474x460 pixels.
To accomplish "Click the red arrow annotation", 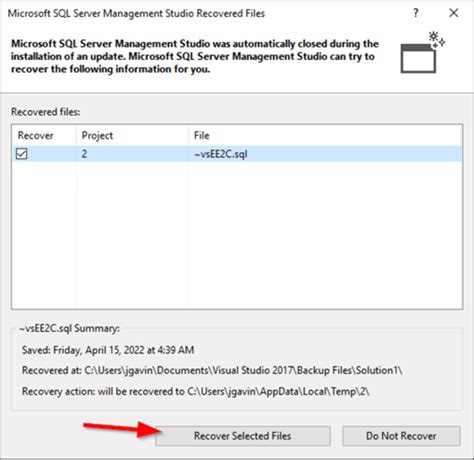I will (x=123, y=429).
